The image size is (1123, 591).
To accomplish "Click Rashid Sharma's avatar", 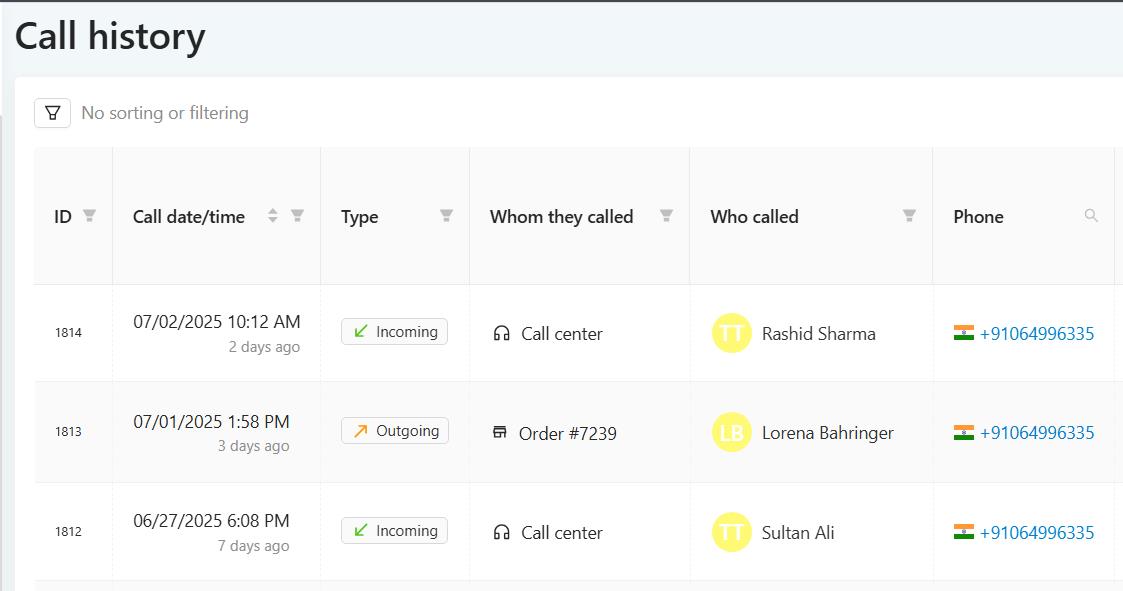I will (731, 333).
